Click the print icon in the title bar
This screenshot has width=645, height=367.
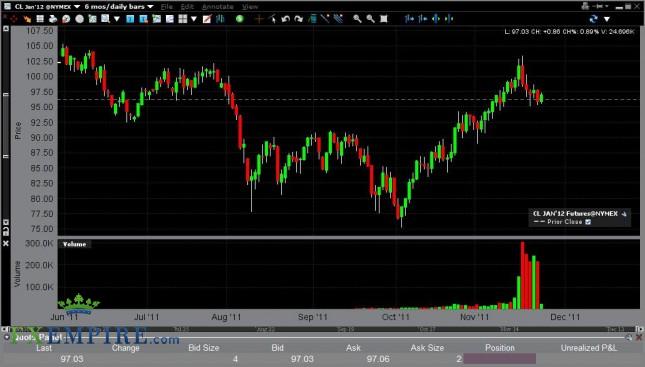(585, 6)
